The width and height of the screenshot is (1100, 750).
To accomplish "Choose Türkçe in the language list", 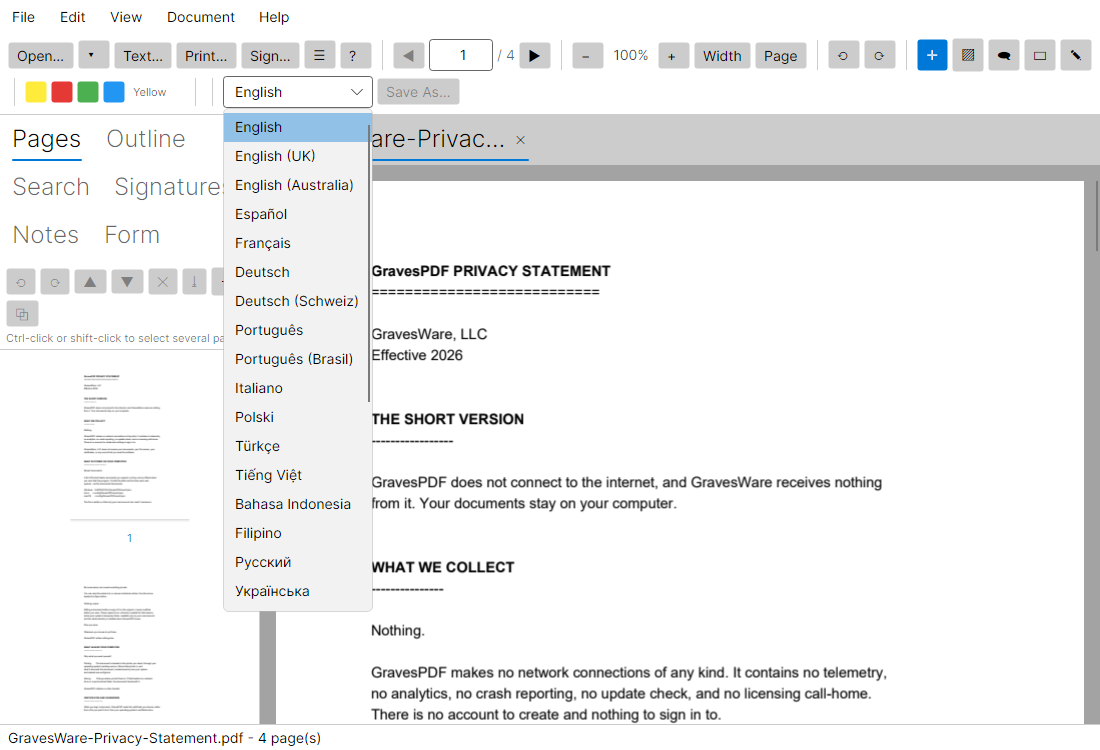I will point(296,446).
